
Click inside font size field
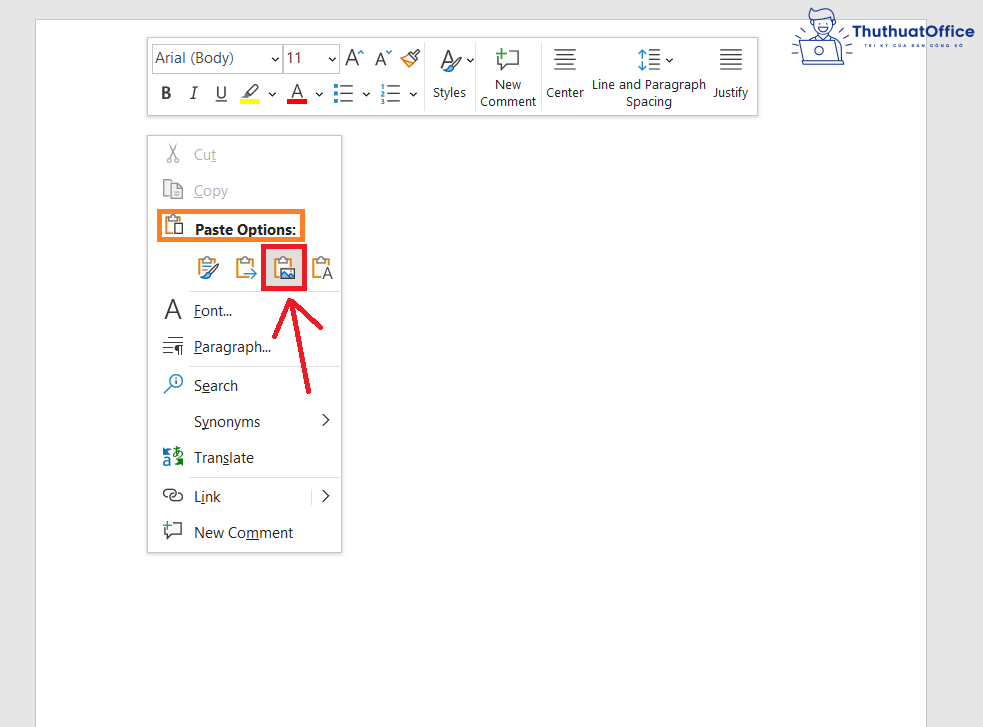click(x=305, y=59)
